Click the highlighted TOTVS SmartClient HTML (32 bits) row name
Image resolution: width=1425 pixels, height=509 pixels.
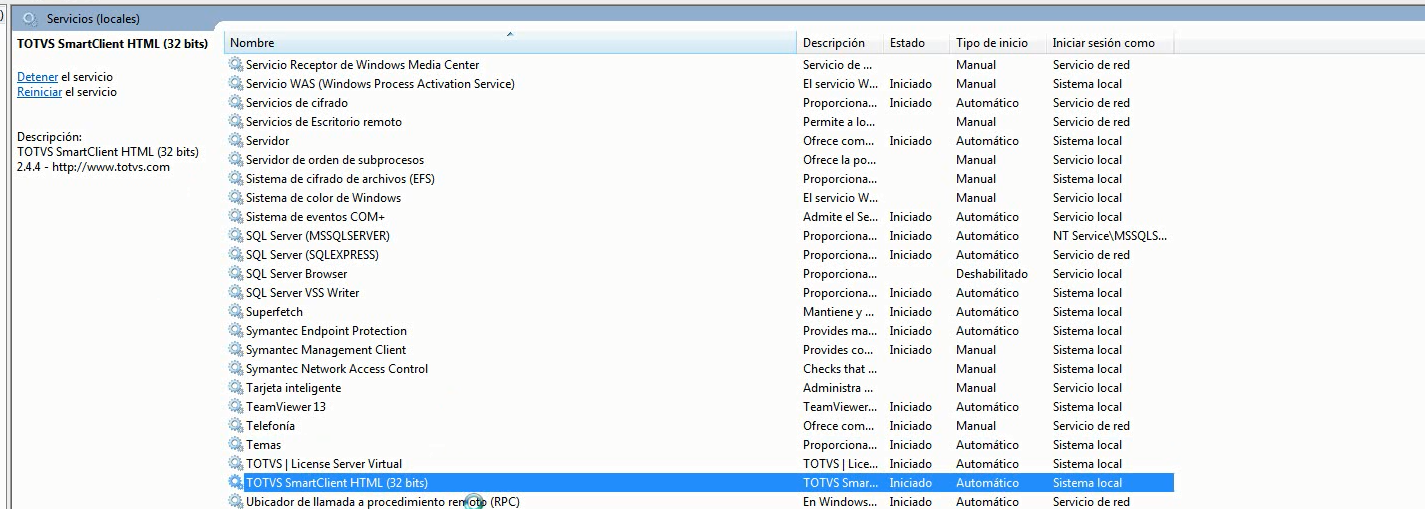pyautogui.click(x=337, y=483)
